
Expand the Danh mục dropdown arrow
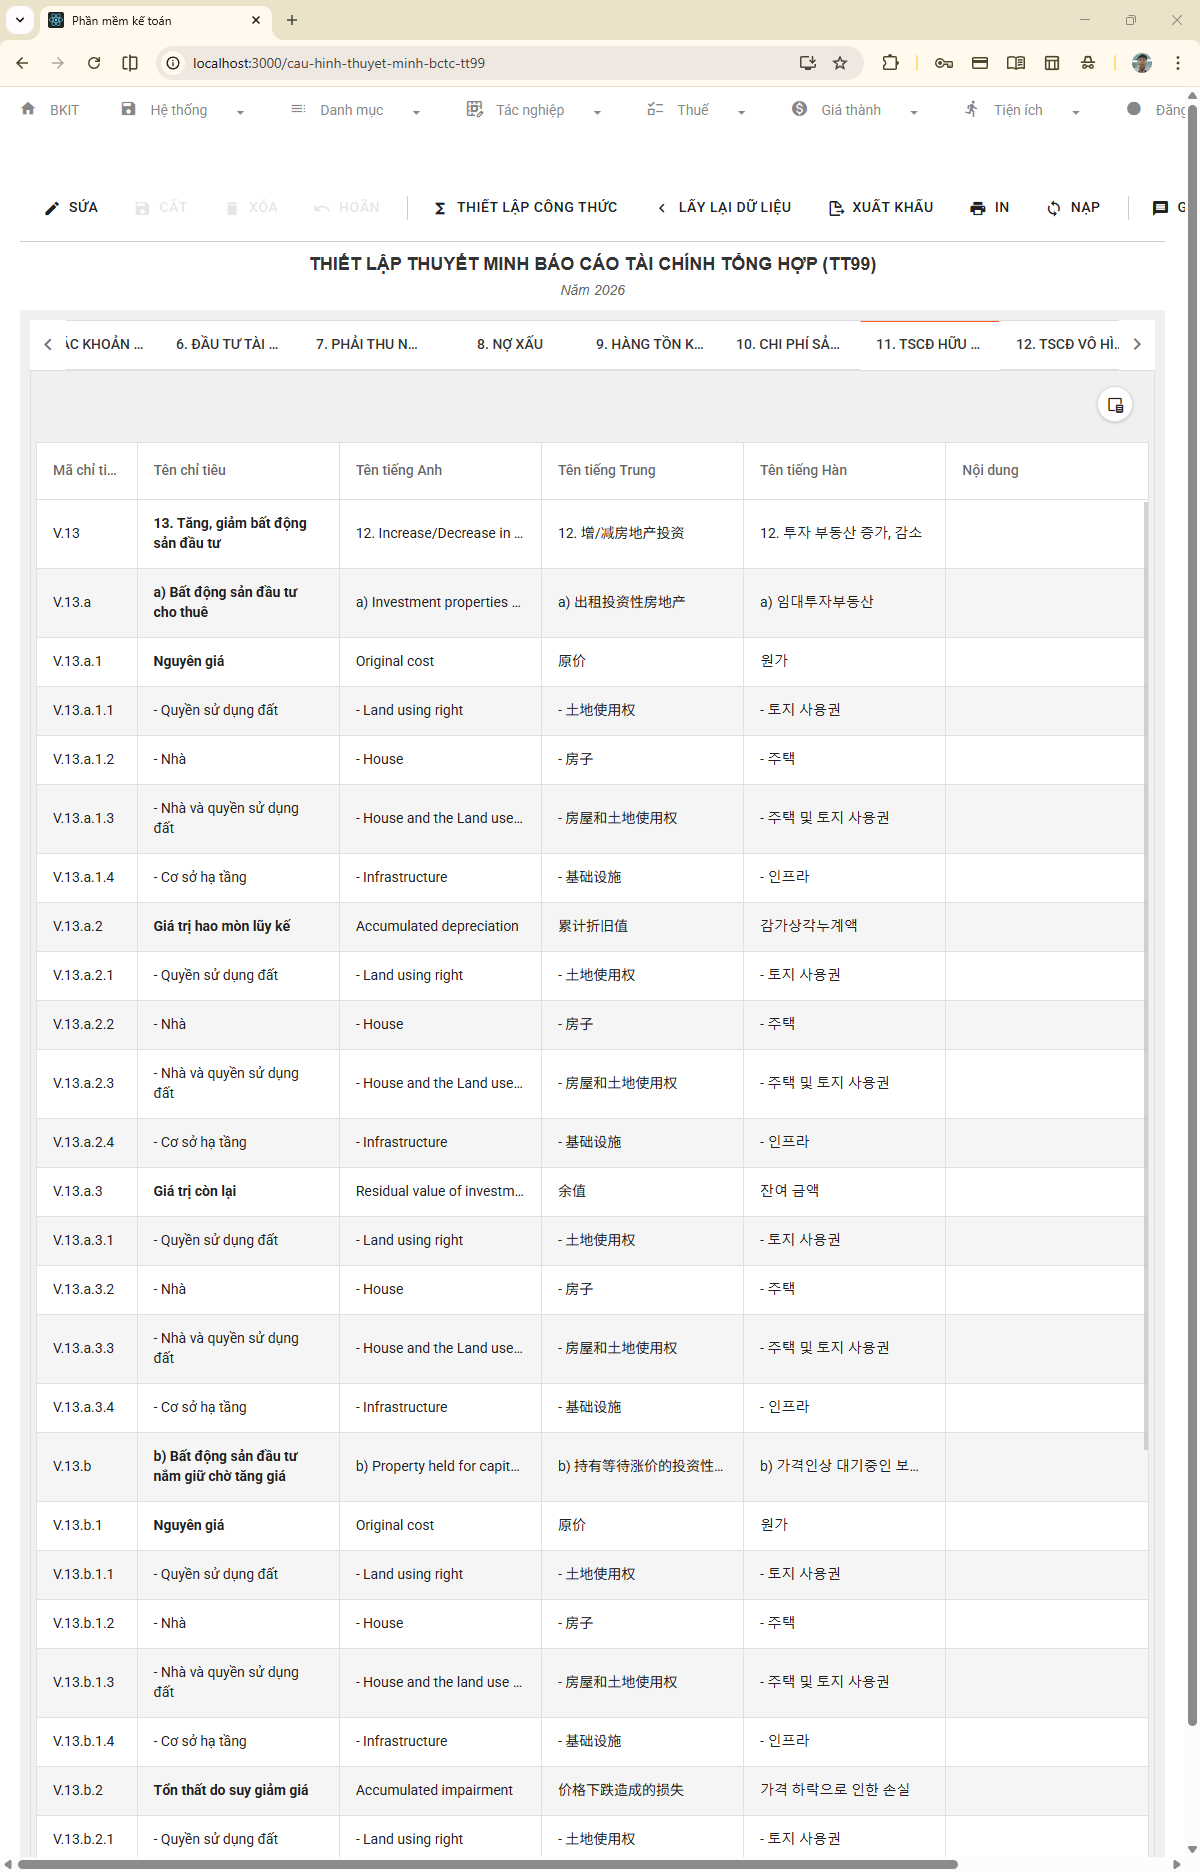[x=416, y=112]
